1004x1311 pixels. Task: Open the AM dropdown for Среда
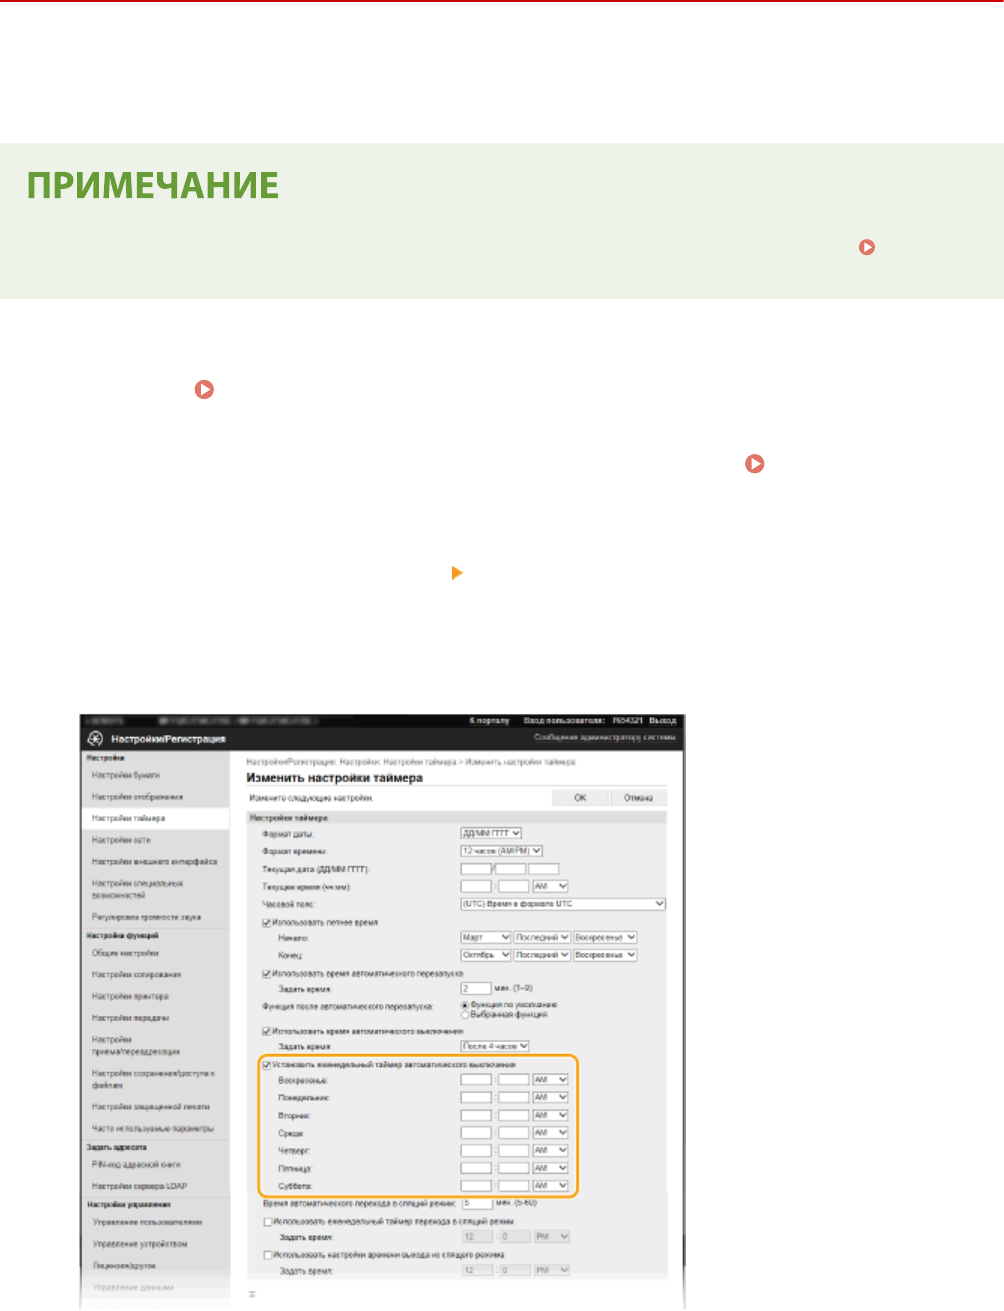550,1133
